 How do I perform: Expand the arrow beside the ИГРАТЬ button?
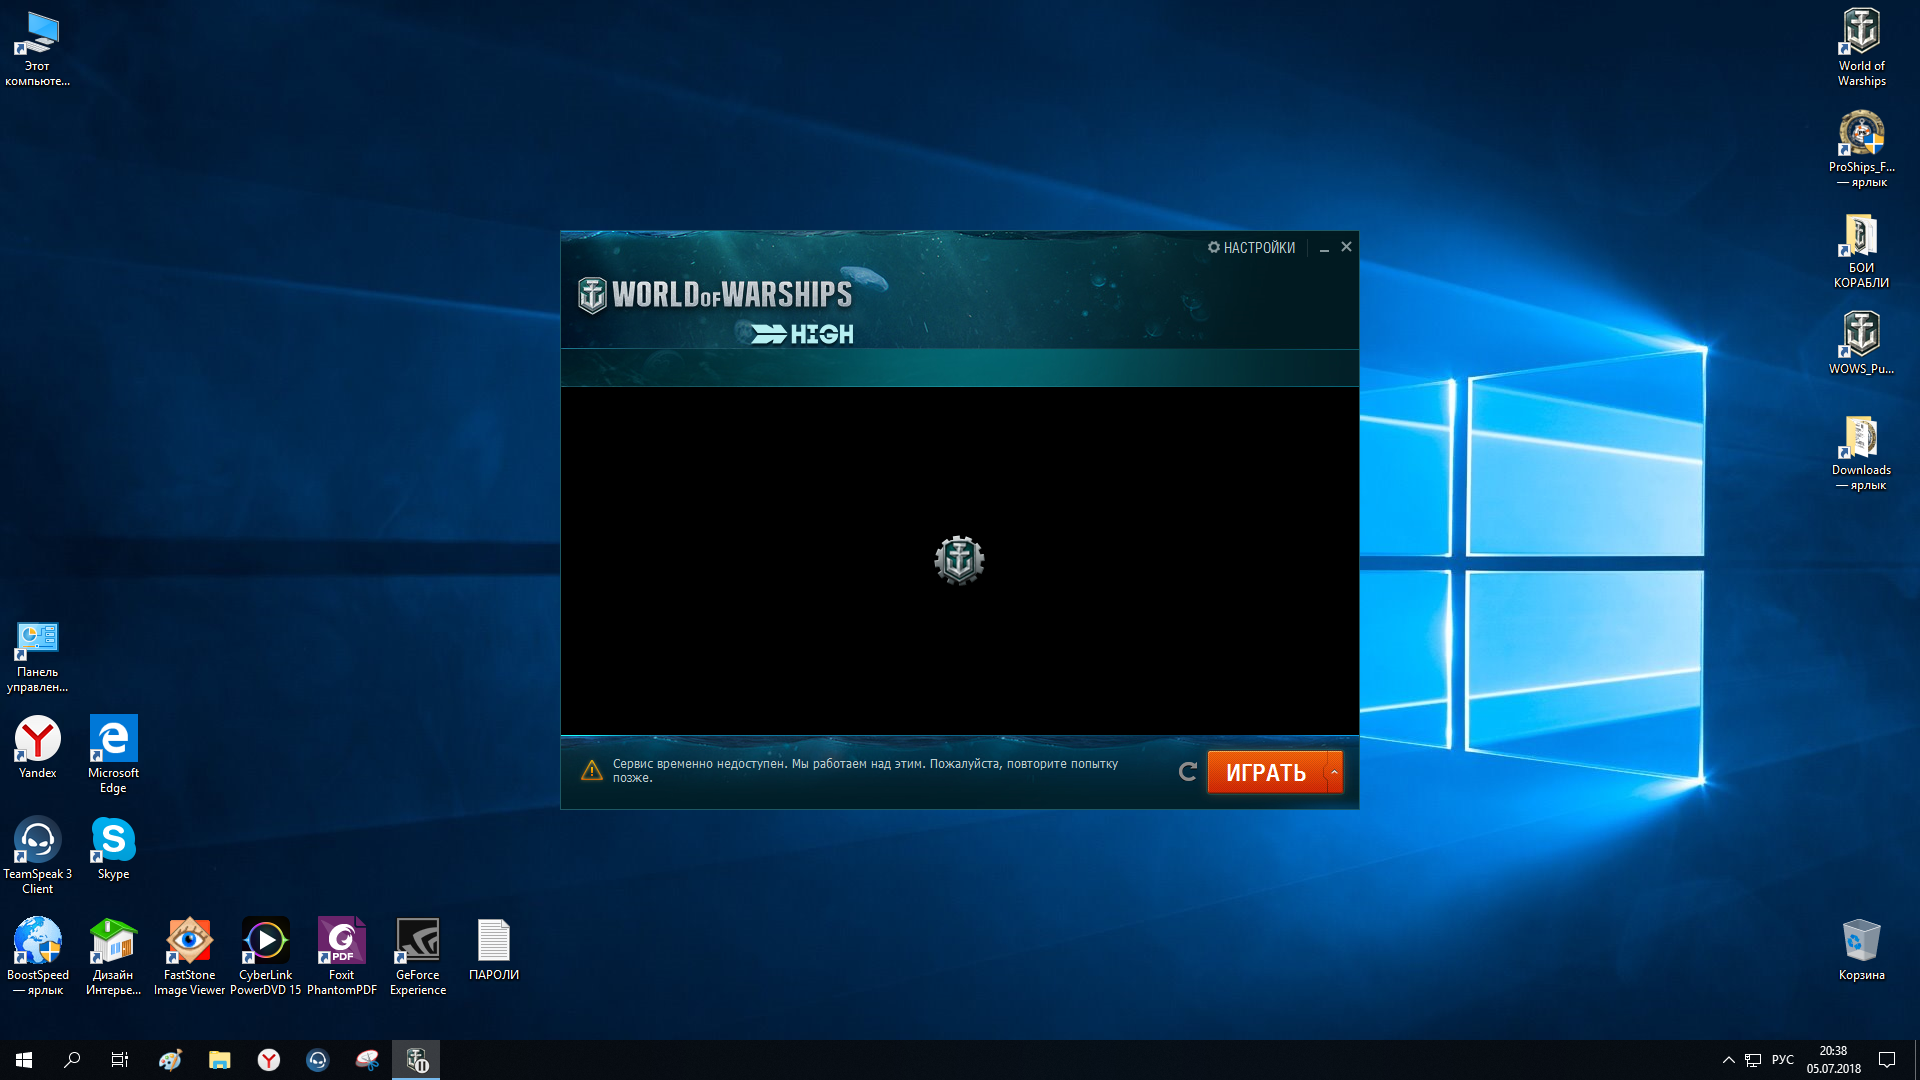[1334, 772]
